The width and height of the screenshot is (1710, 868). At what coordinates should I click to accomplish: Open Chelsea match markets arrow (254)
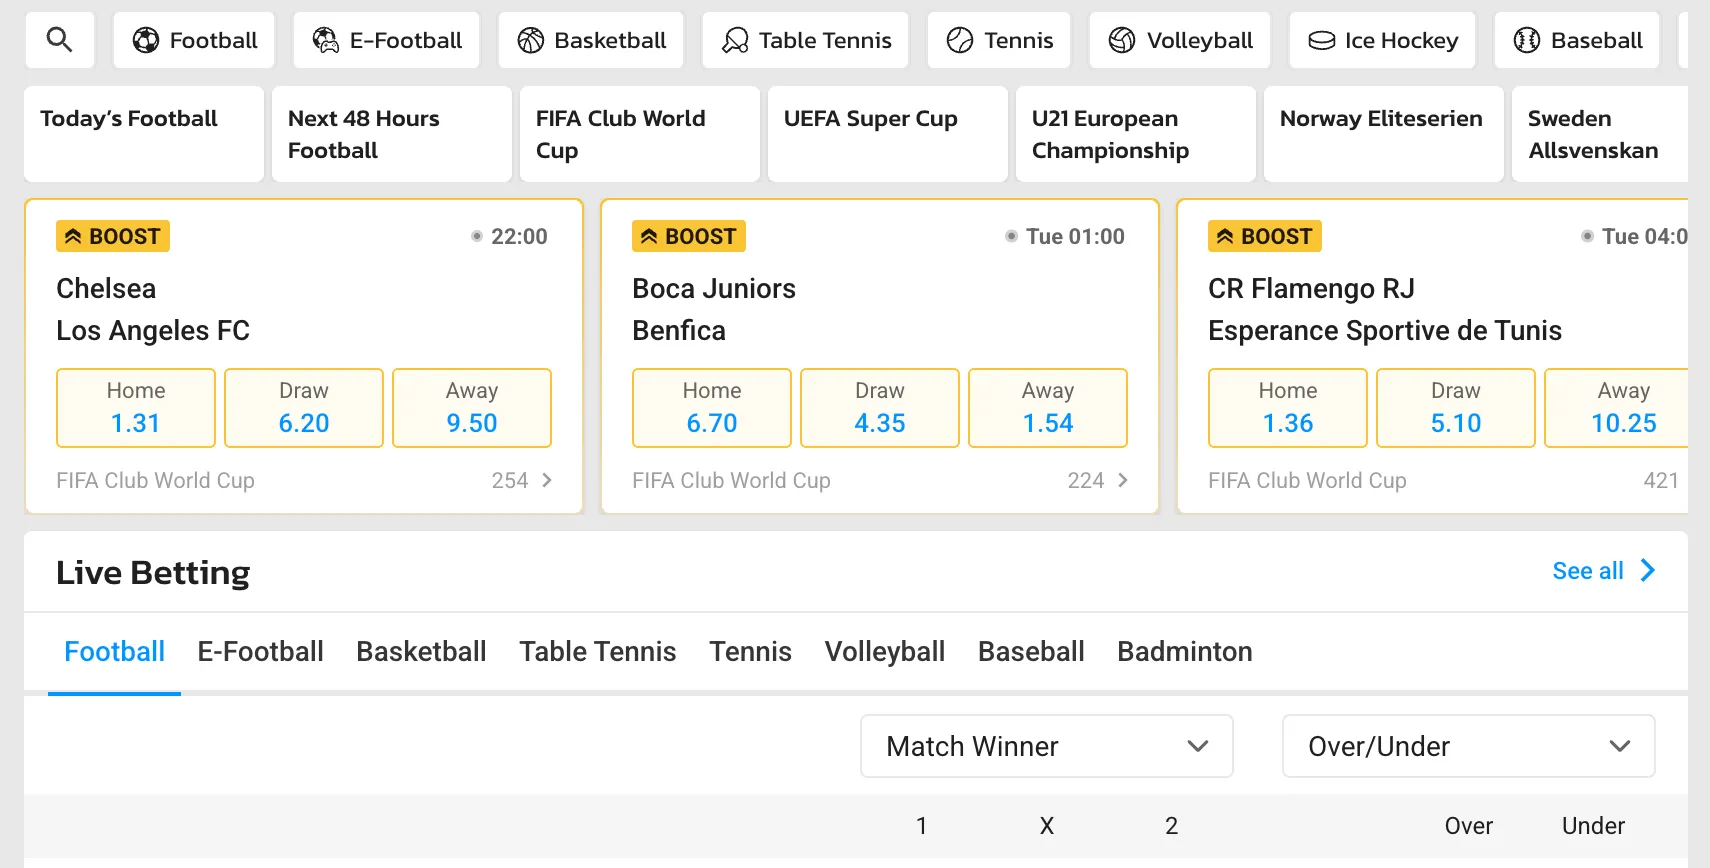pos(547,480)
